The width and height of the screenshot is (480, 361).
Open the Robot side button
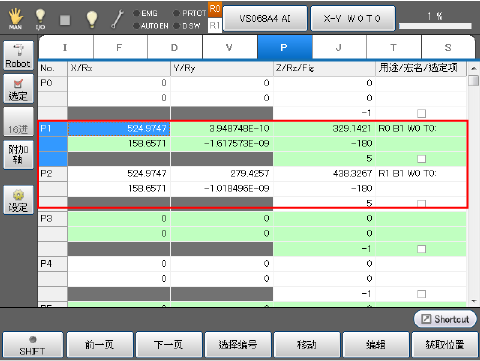[18, 55]
